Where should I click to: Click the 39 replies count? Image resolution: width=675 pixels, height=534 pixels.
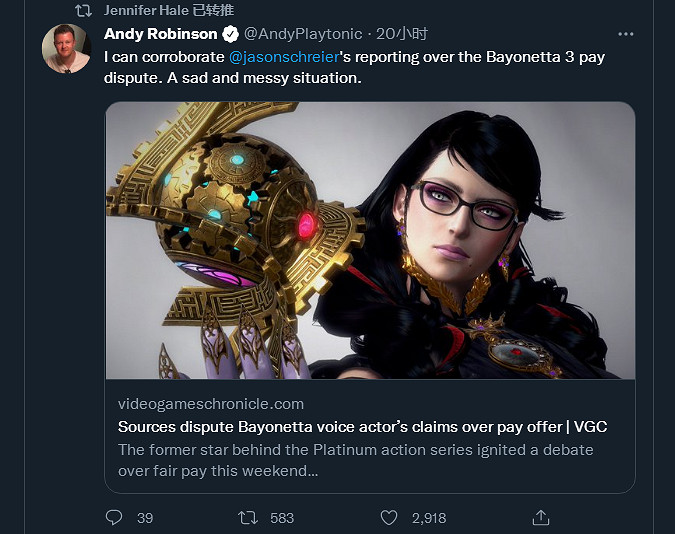pos(145,517)
